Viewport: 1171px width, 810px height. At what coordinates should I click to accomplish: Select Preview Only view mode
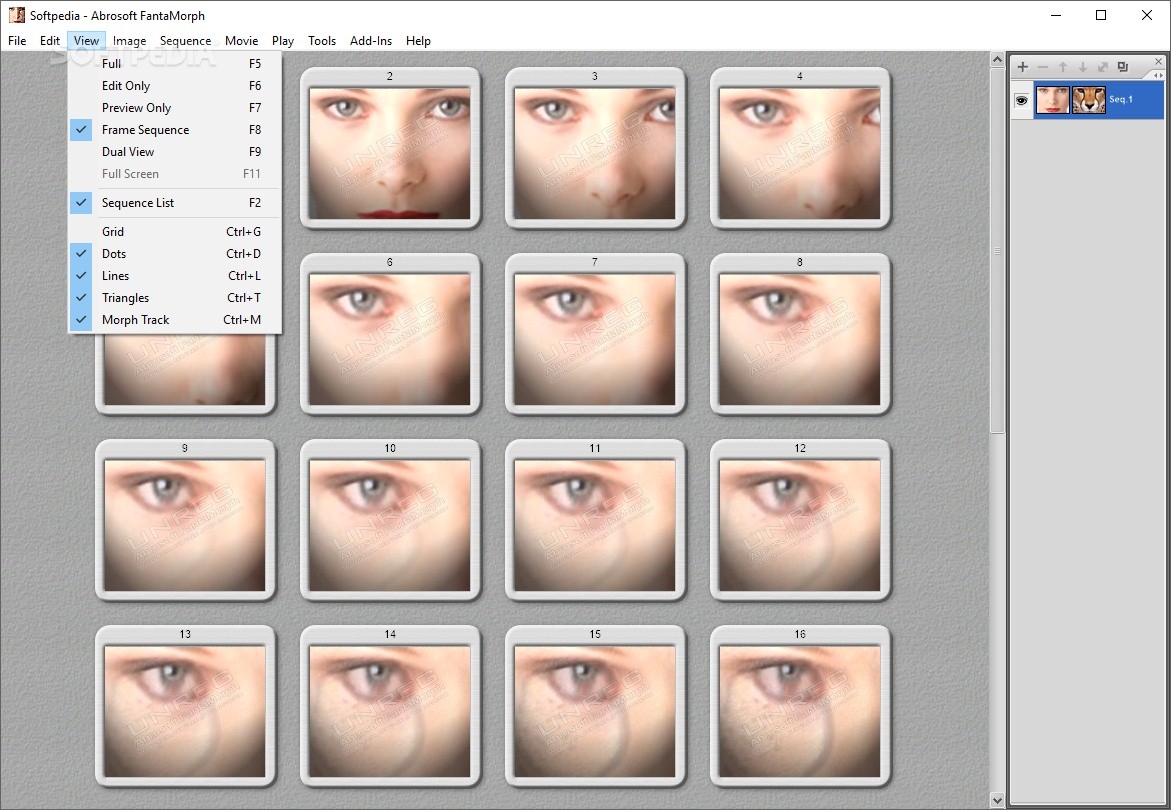tap(175, 108)
